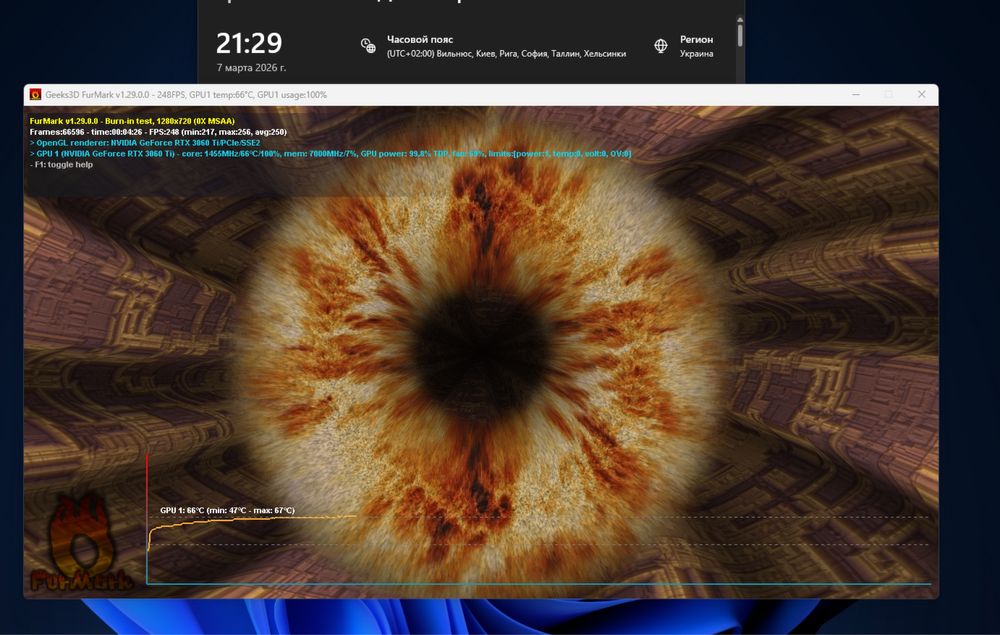This screenshot has height=635, width=1000.
Task: Click the region globe icon in settings window
Action: (661, 45)
